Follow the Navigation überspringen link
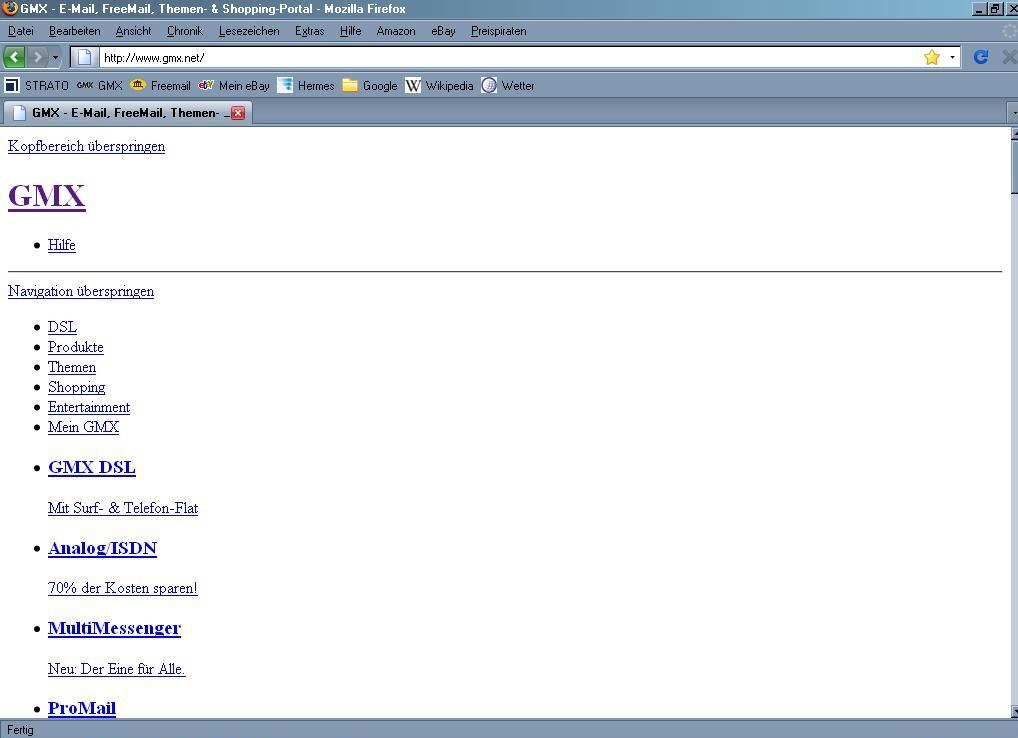Image resolution: width=1018 pixels, height=738 pixels. [81, 291]
